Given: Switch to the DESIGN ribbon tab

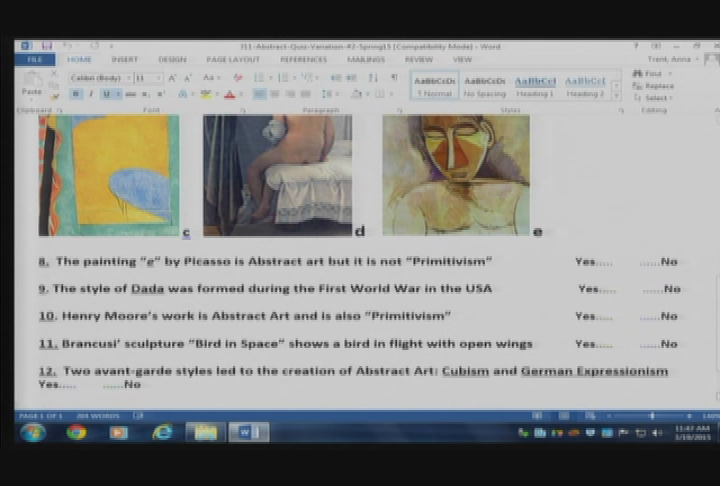Looking at the screenshot, I should (x=172, y=60).
